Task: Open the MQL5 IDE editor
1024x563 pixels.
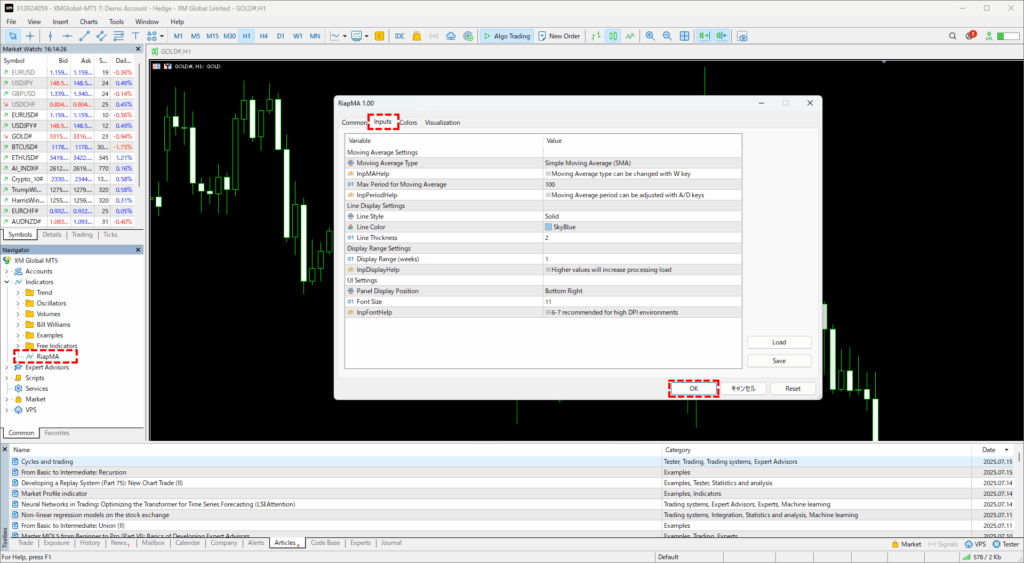Action: tap(400, 36)
